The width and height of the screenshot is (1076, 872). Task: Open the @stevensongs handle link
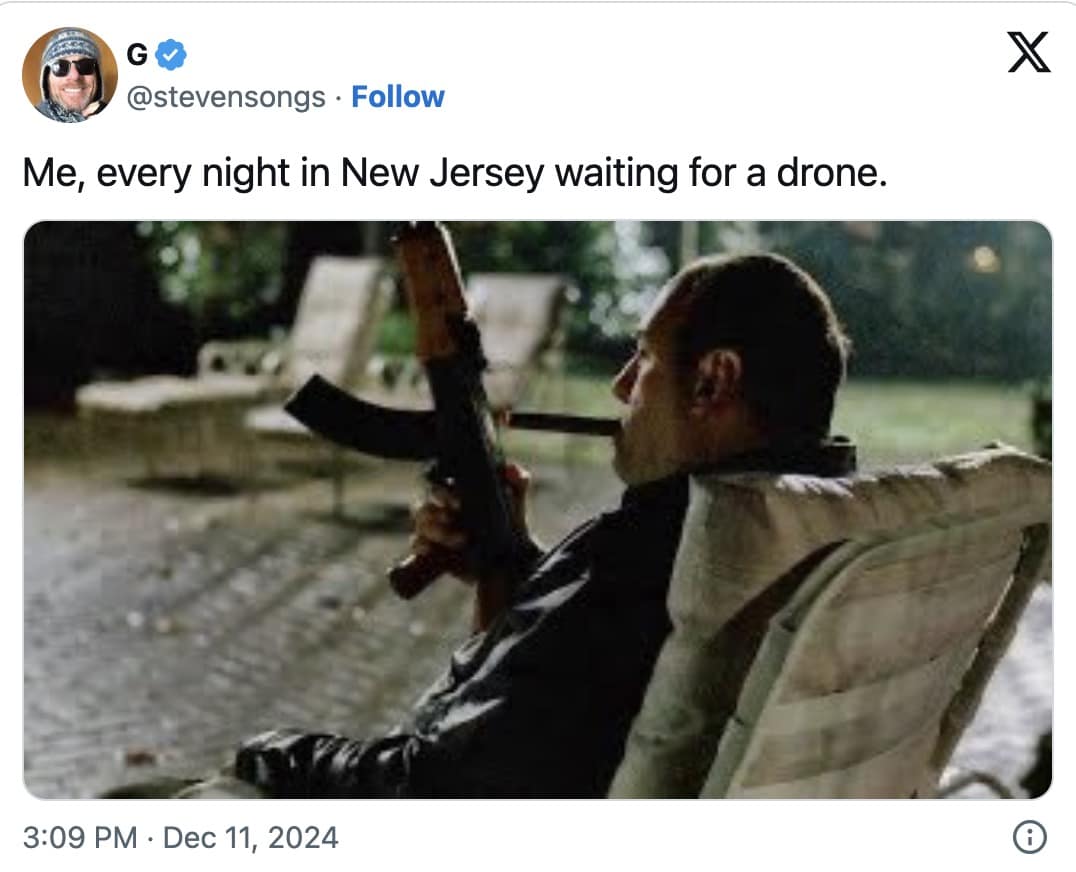[225, 97]
